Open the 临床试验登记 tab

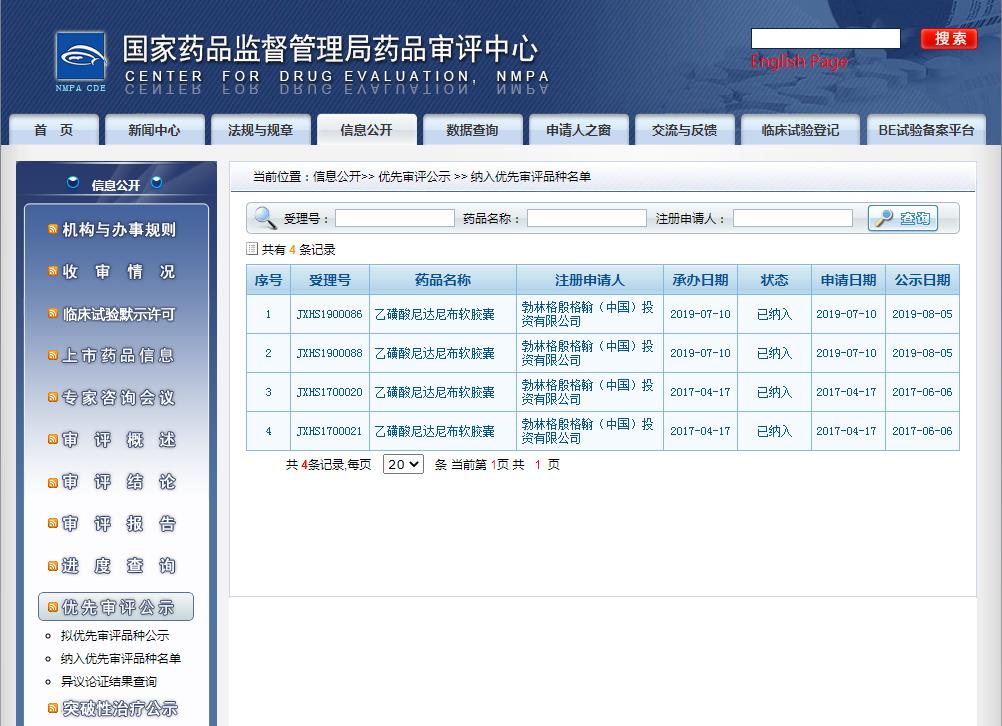tap(800, 130)
